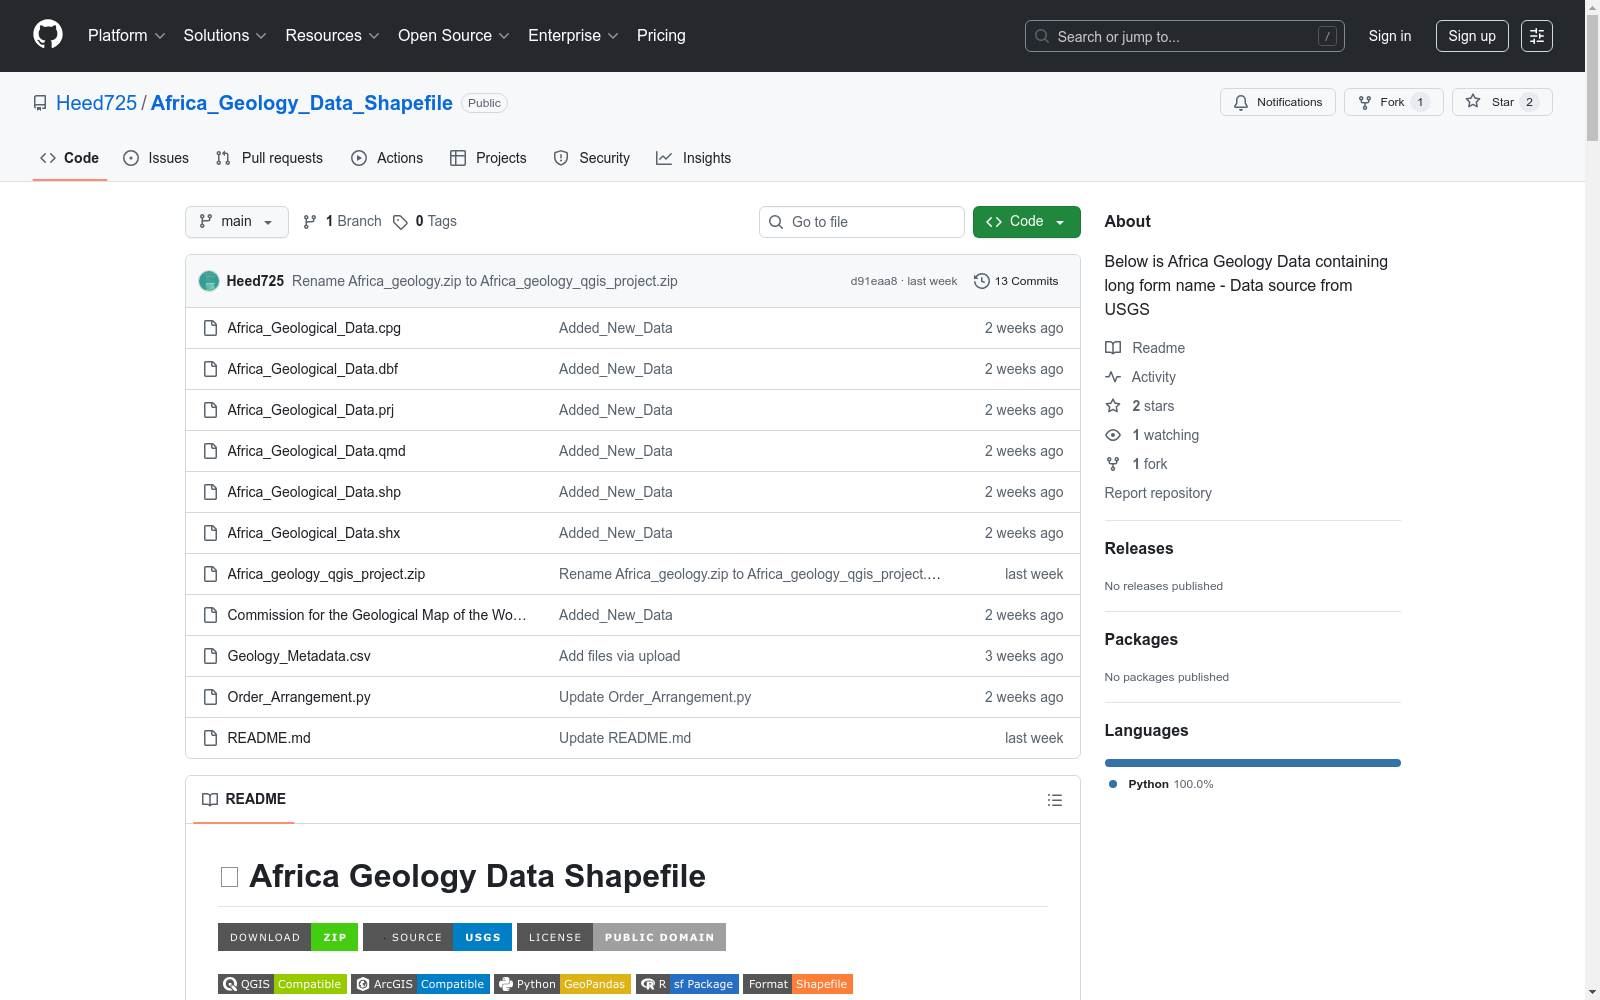Click the Sign up button
This screenshot has width=1600, height=1000.
1472,36
